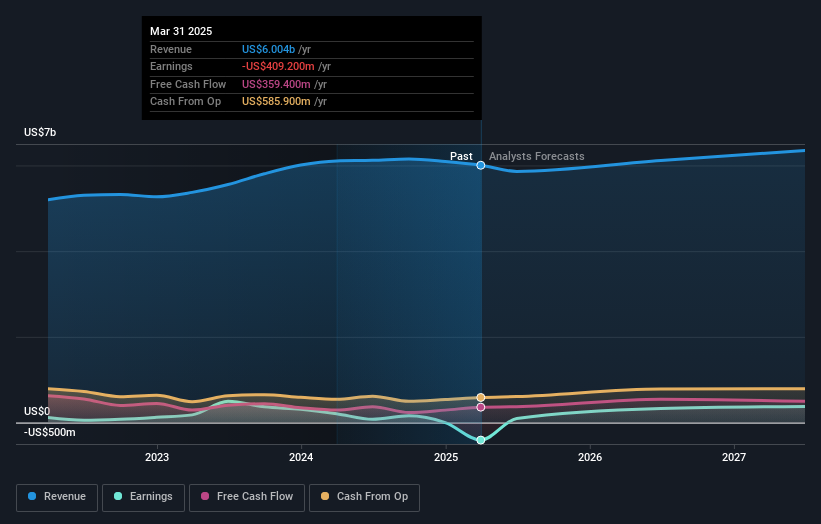Toggle the Earnings legend button
Image resolution: width=821 pixels, height=524 pixels.
coord(143,497)
